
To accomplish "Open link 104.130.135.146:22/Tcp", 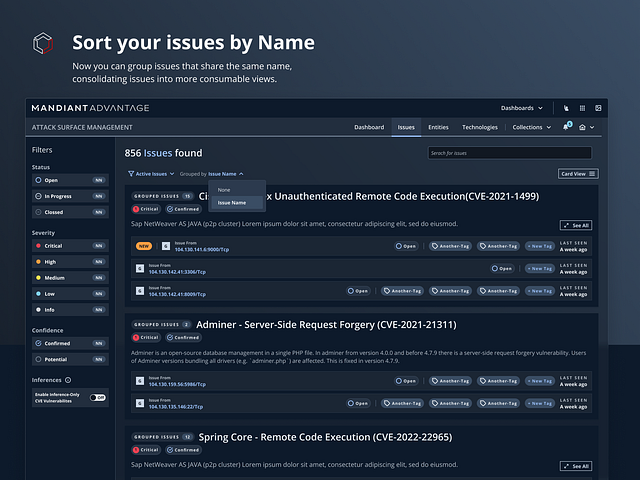I will [x=176, y=407].
